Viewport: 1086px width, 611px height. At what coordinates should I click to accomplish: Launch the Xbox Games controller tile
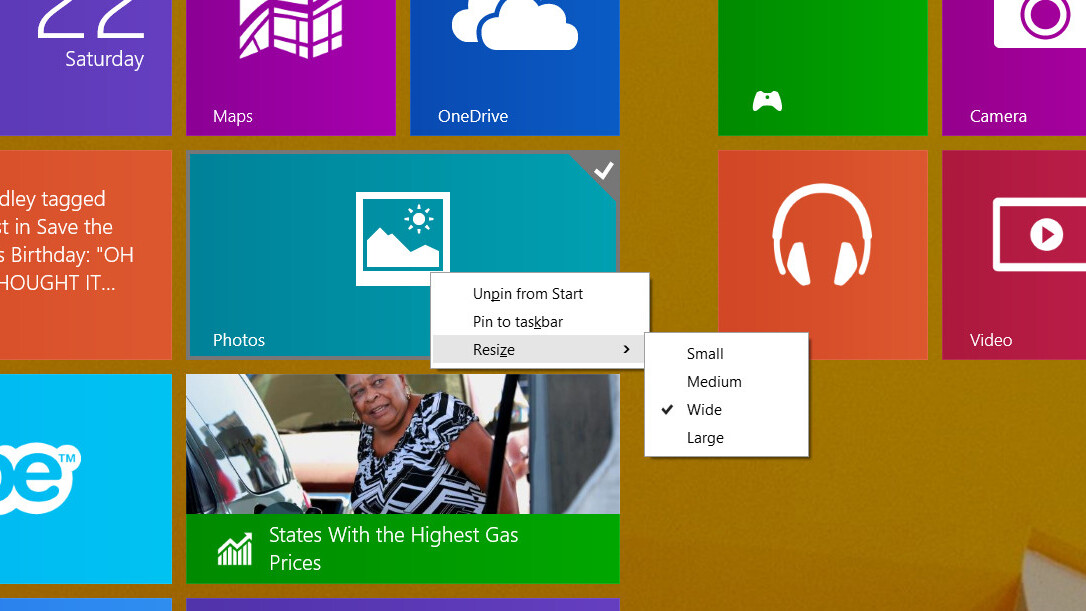(x=767, y=100)
